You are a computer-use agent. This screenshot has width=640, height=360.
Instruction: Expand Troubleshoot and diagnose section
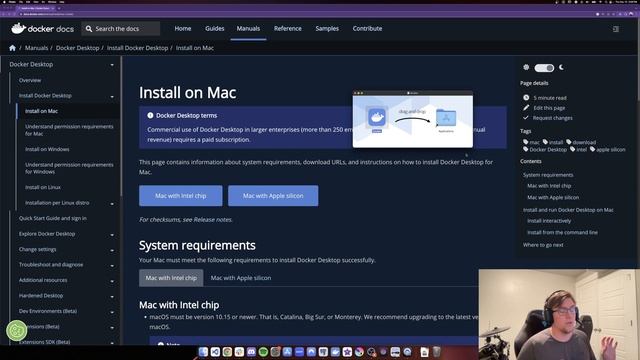112,266
